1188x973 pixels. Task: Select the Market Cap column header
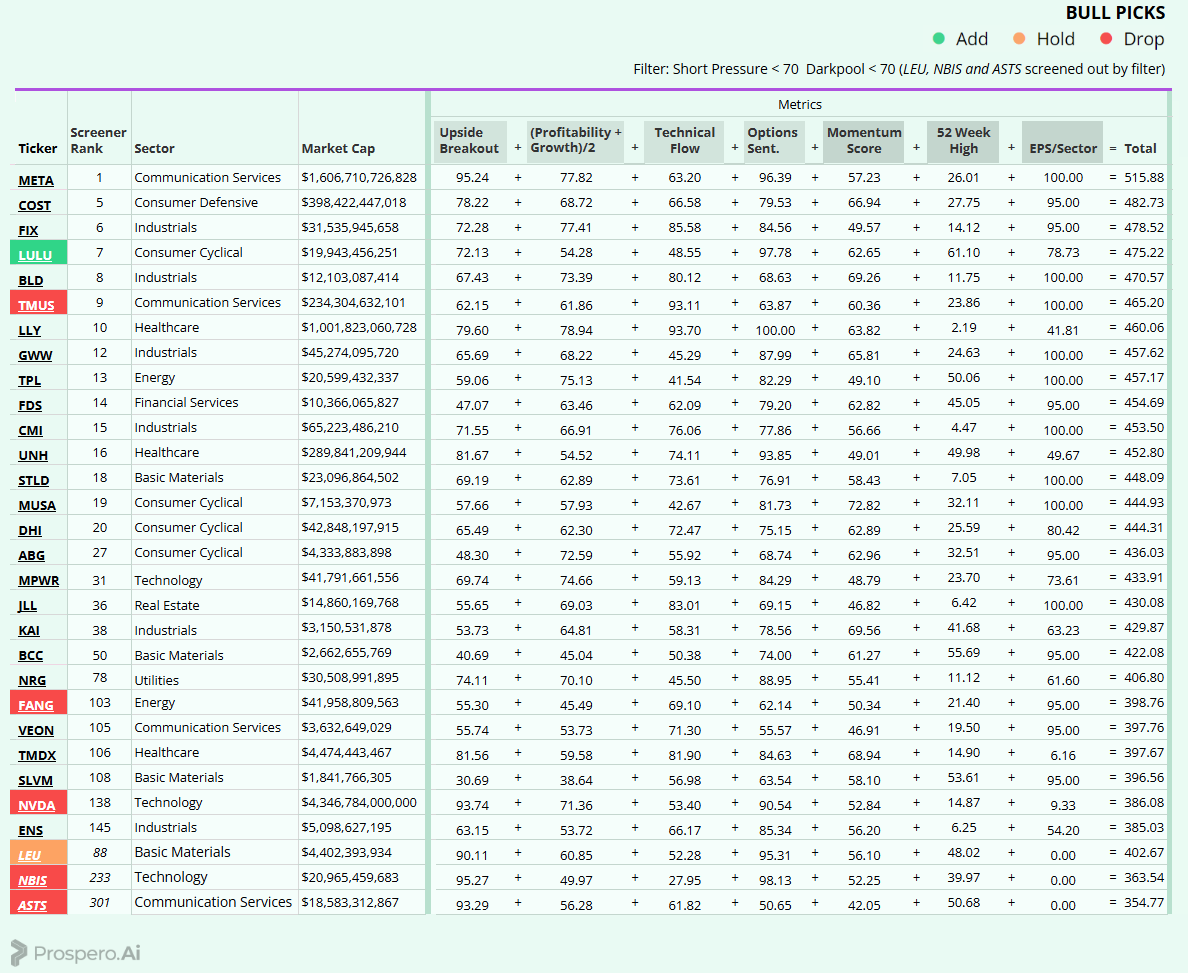click(x=338, y=149)
